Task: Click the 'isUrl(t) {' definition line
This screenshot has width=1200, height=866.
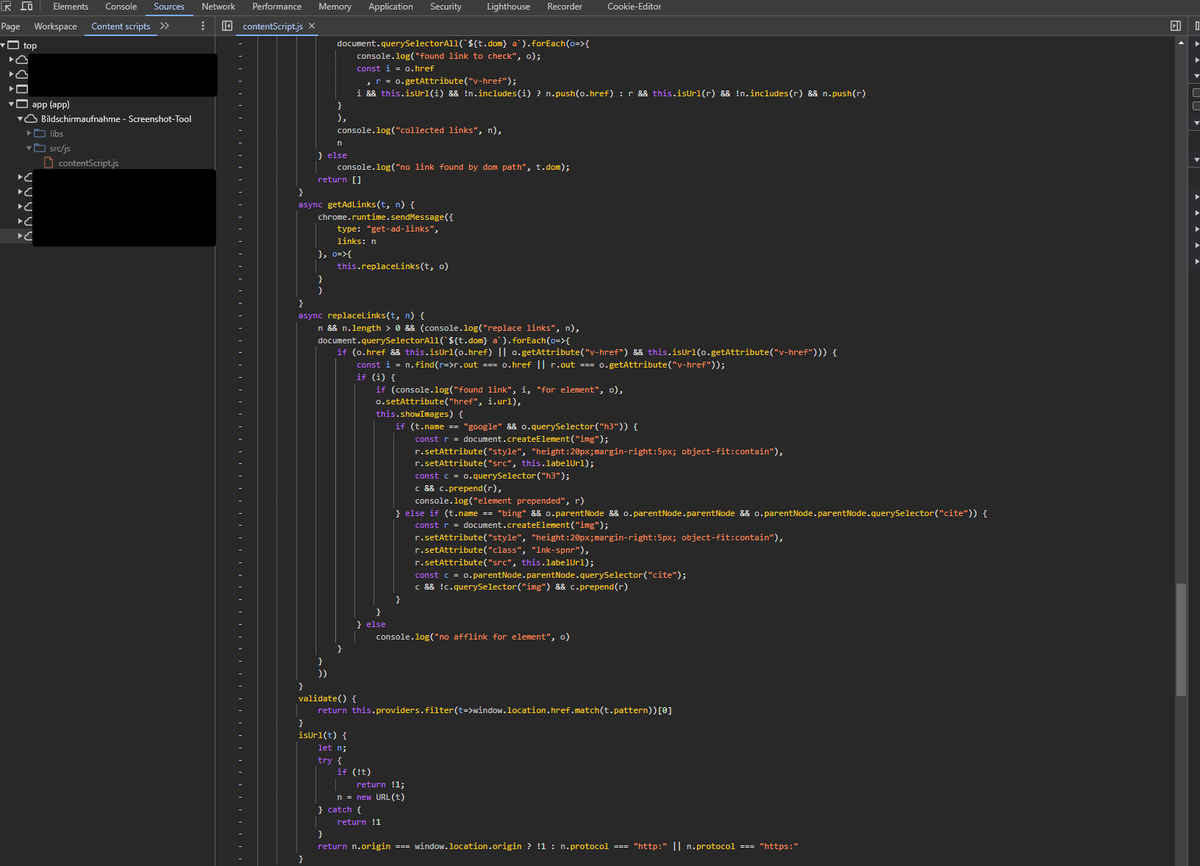Action: (322, 735)
